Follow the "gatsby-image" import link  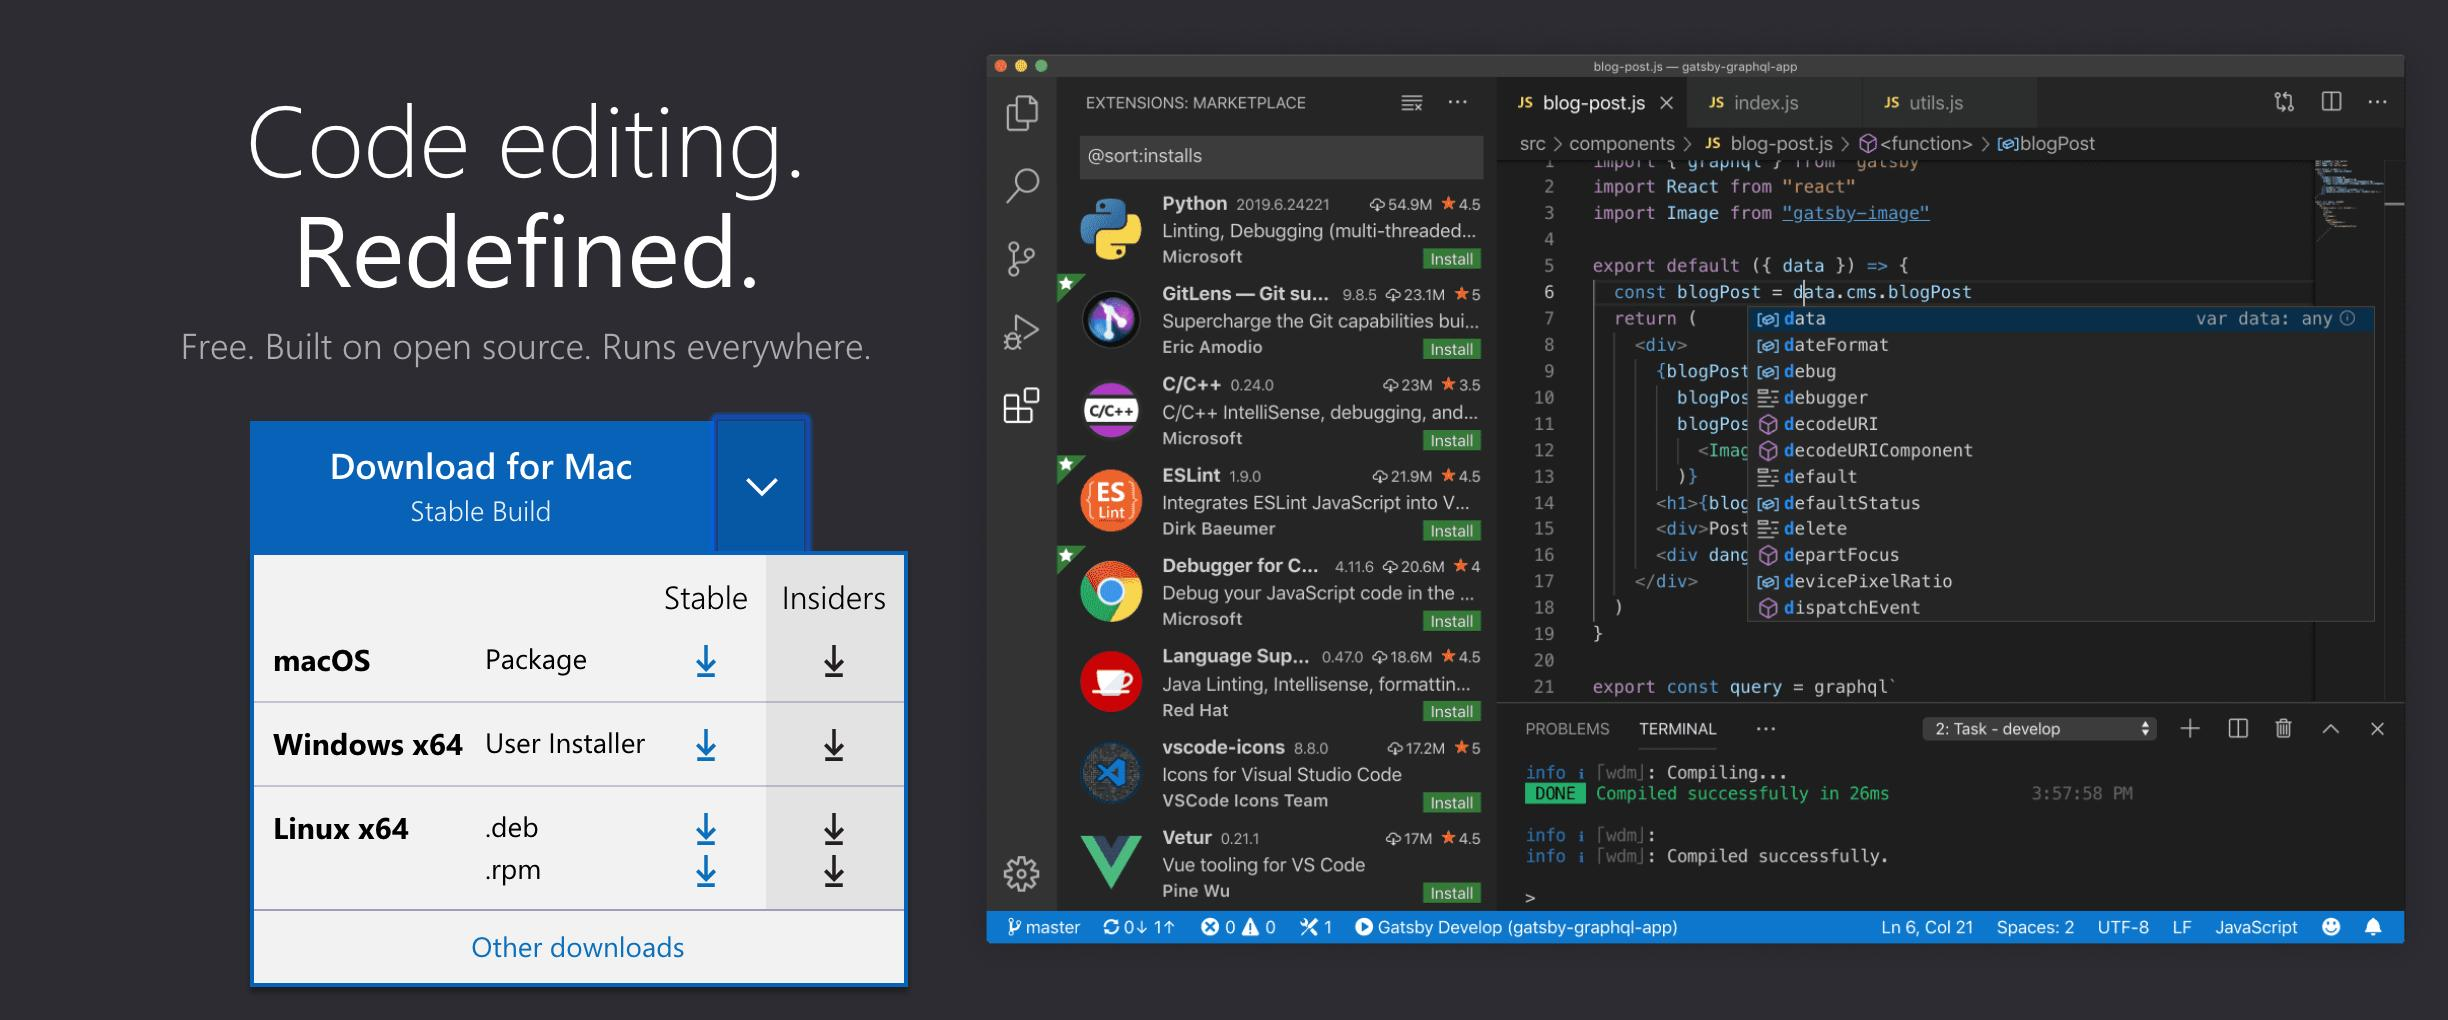point(1855,213)
